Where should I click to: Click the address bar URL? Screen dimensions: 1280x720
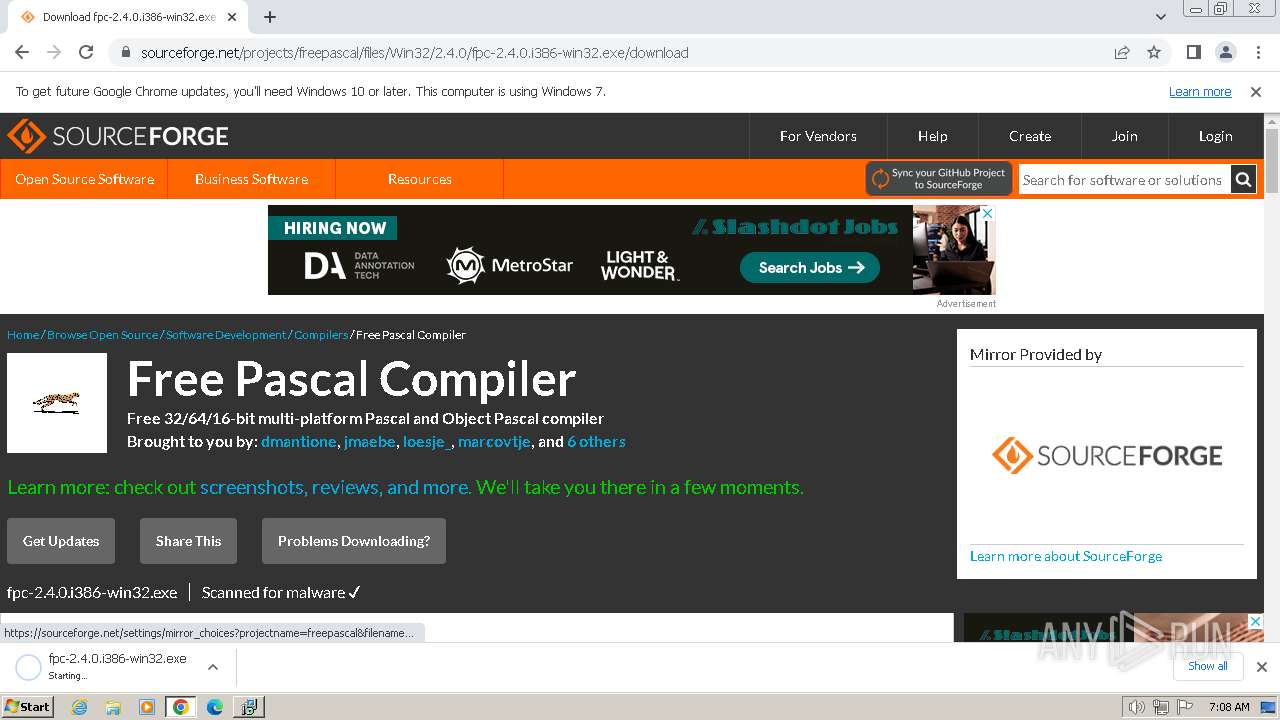point(414,52)
